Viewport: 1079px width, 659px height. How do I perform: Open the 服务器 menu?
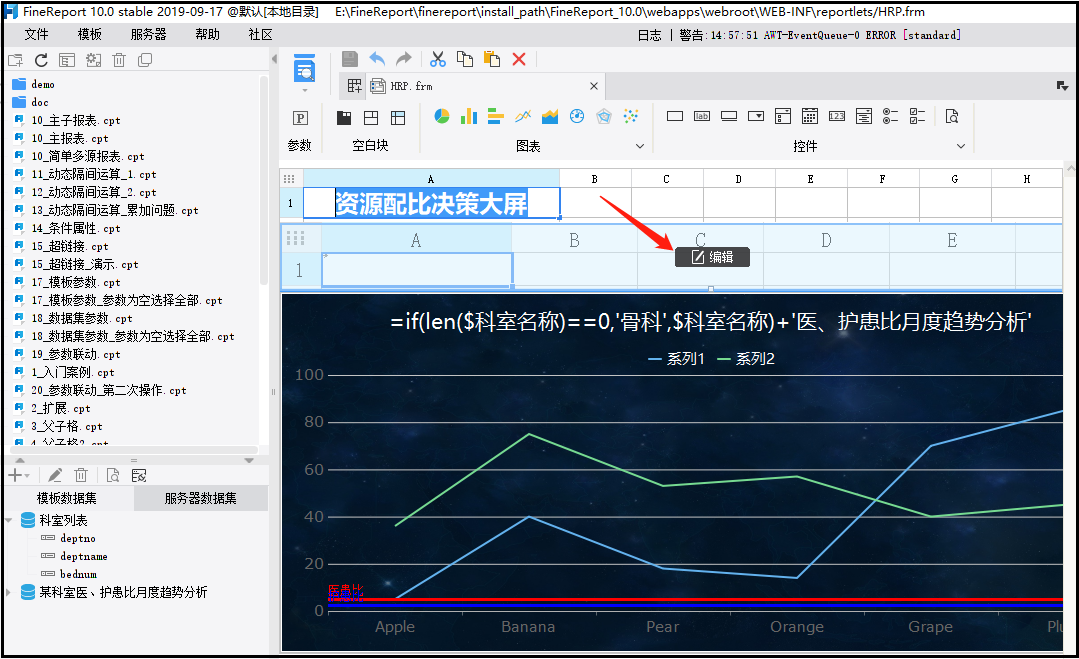149,34
